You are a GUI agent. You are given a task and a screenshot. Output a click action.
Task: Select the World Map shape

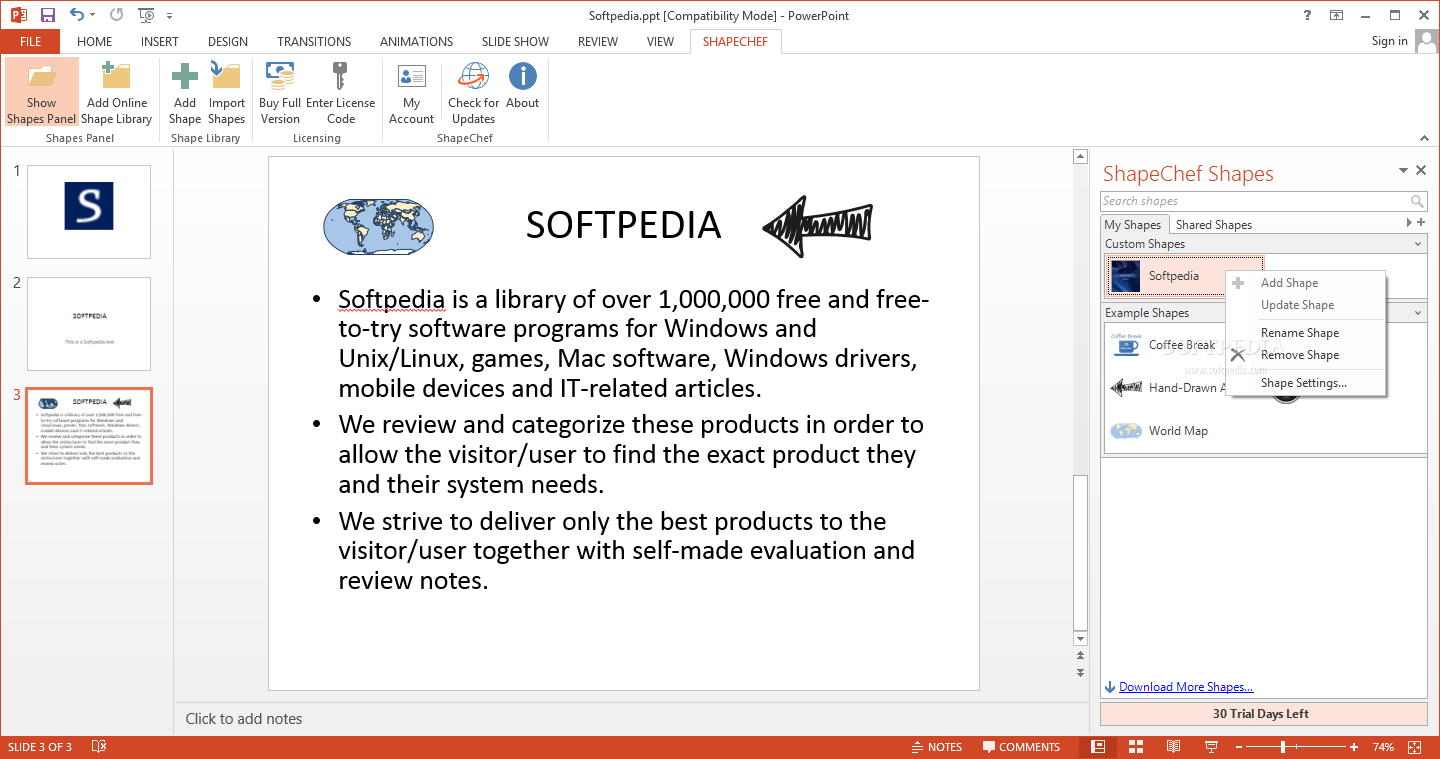click(1162, 431)
